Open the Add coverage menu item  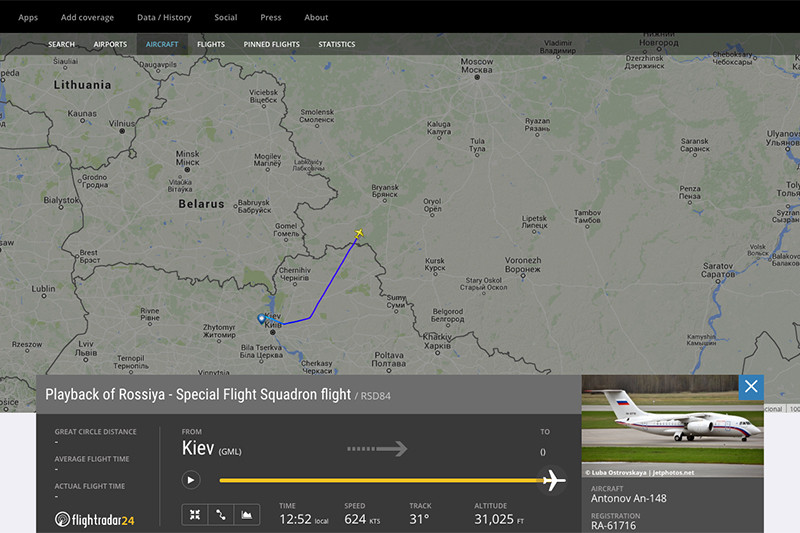click(x=87, y=17)
